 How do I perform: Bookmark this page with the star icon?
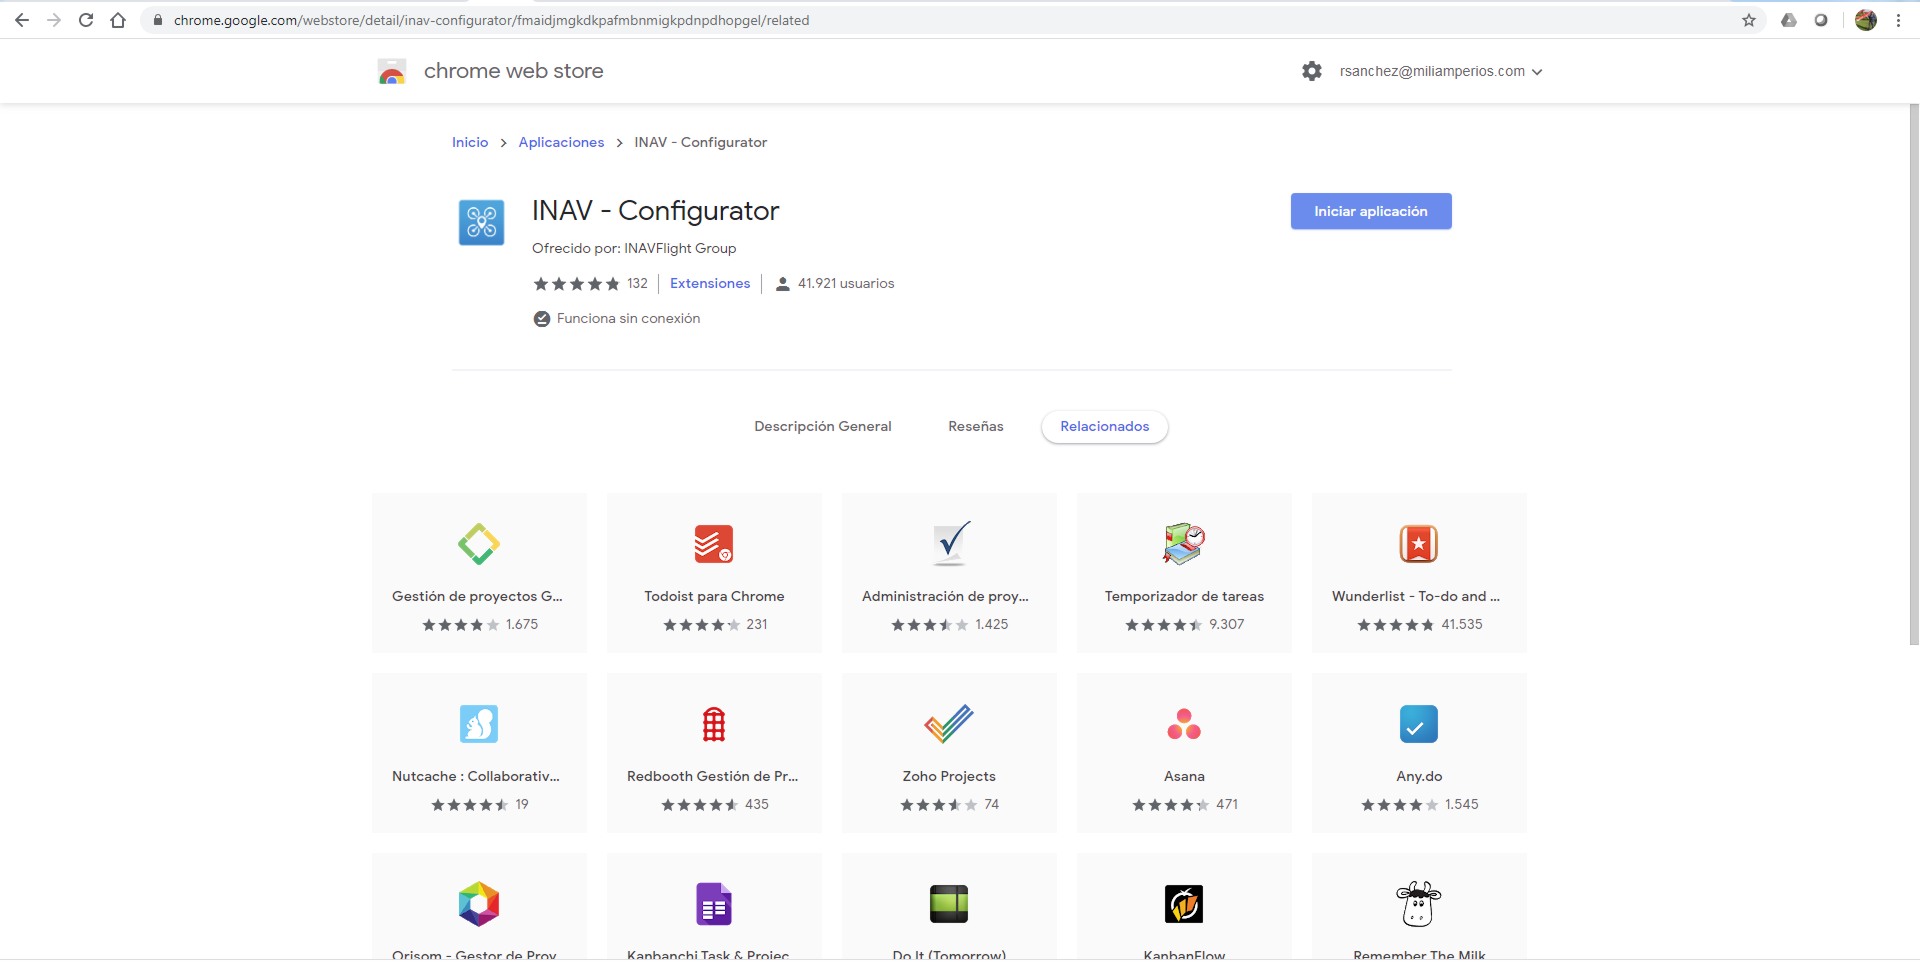[1748, 20]
